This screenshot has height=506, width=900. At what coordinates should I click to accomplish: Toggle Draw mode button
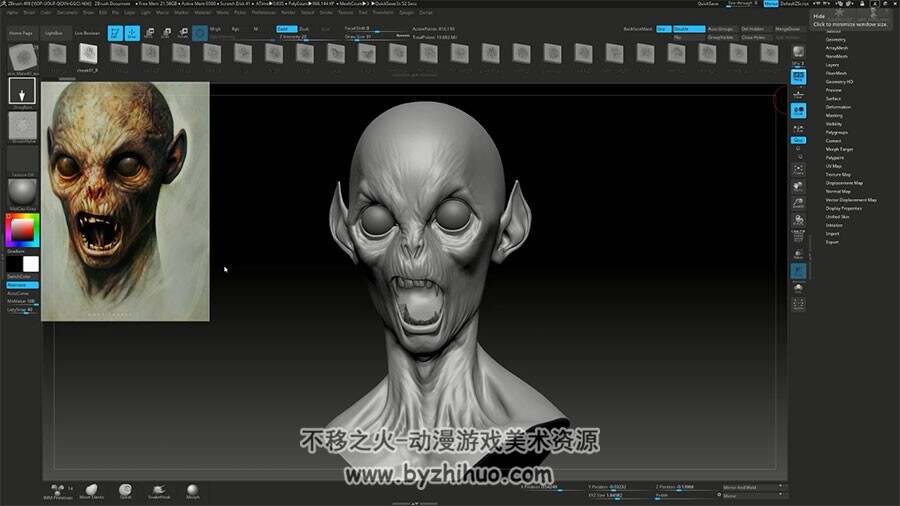point(132,33)
